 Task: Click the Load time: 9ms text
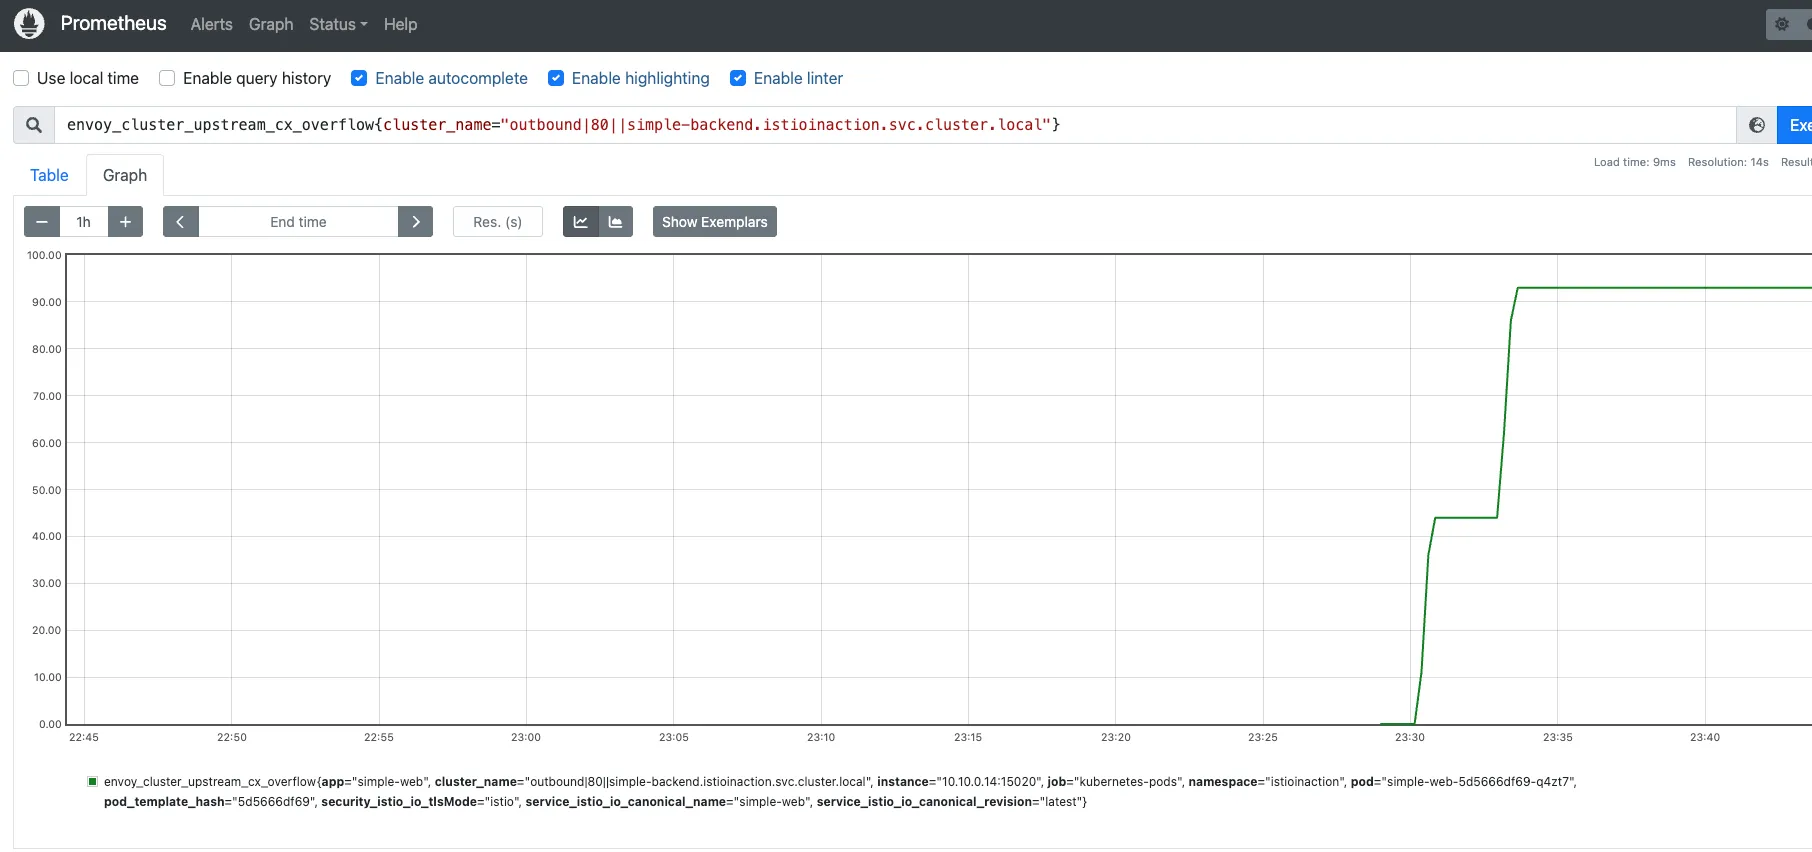1634,162
